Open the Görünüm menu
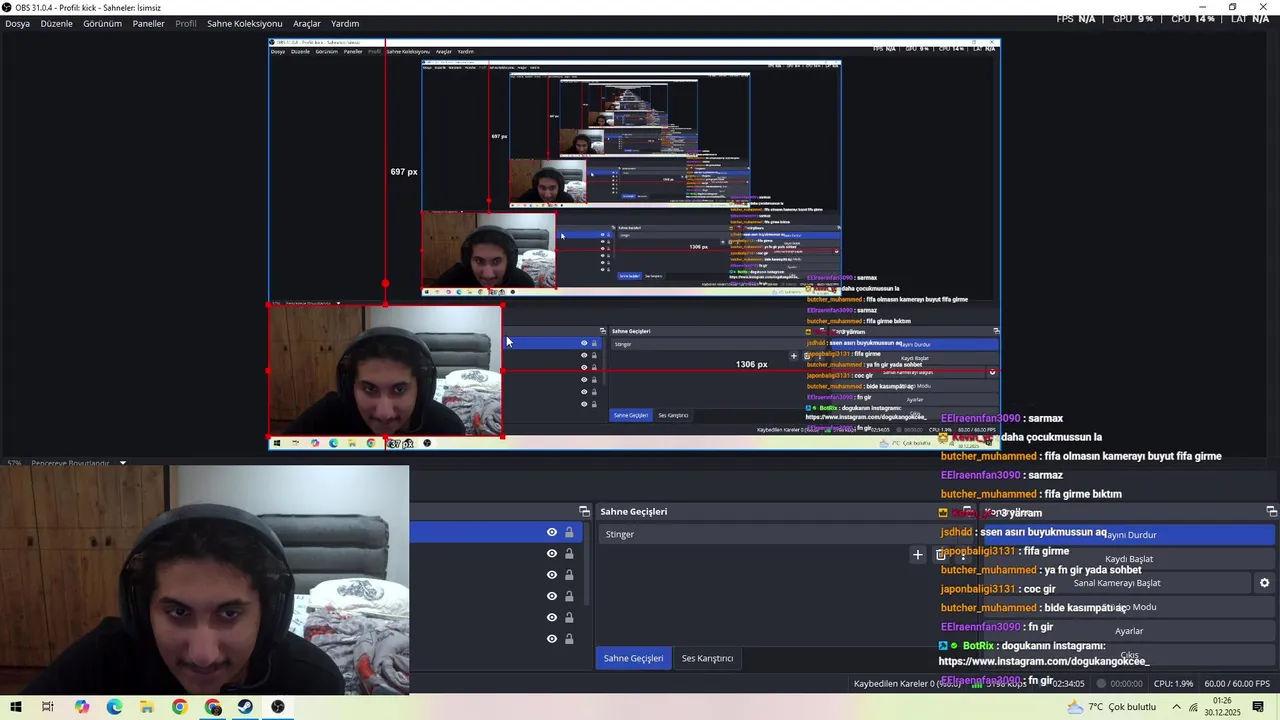 [x=102, y=23]
